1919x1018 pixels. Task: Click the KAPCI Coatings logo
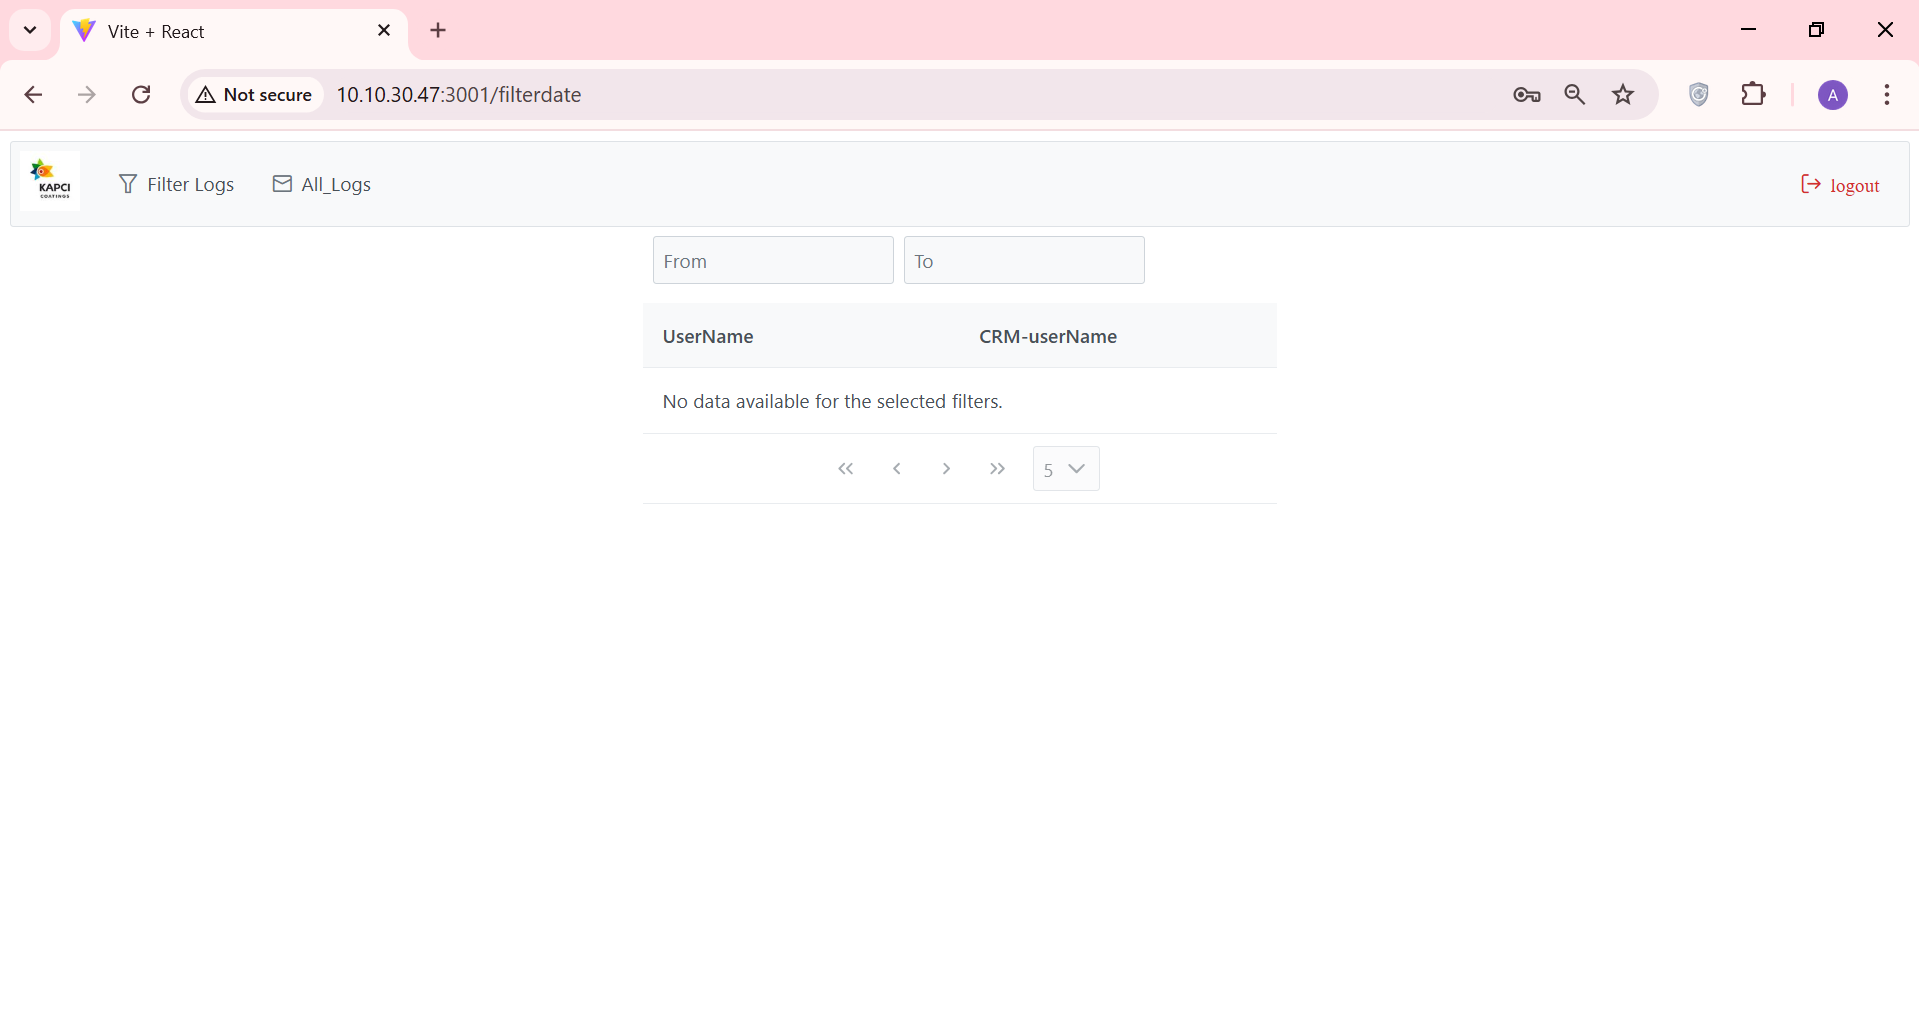(50, 180)
